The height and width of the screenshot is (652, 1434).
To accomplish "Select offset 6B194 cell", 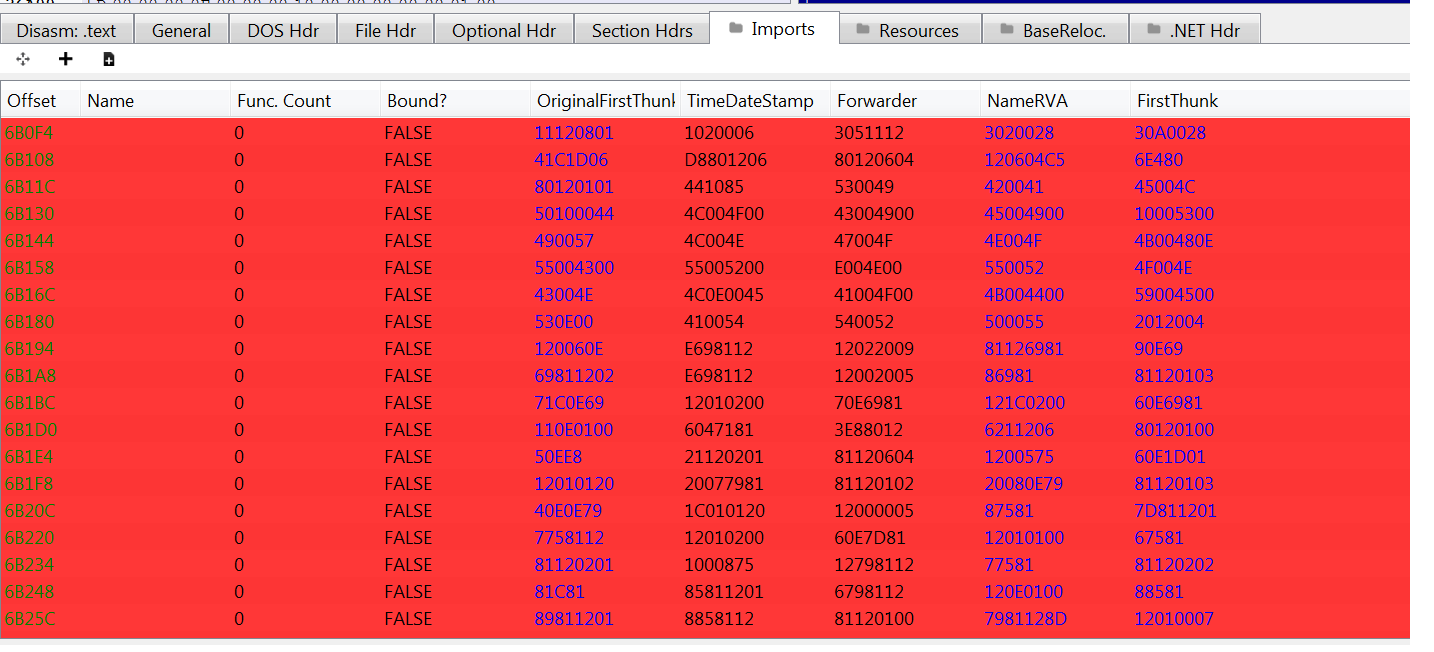I will tap(30, 349).
